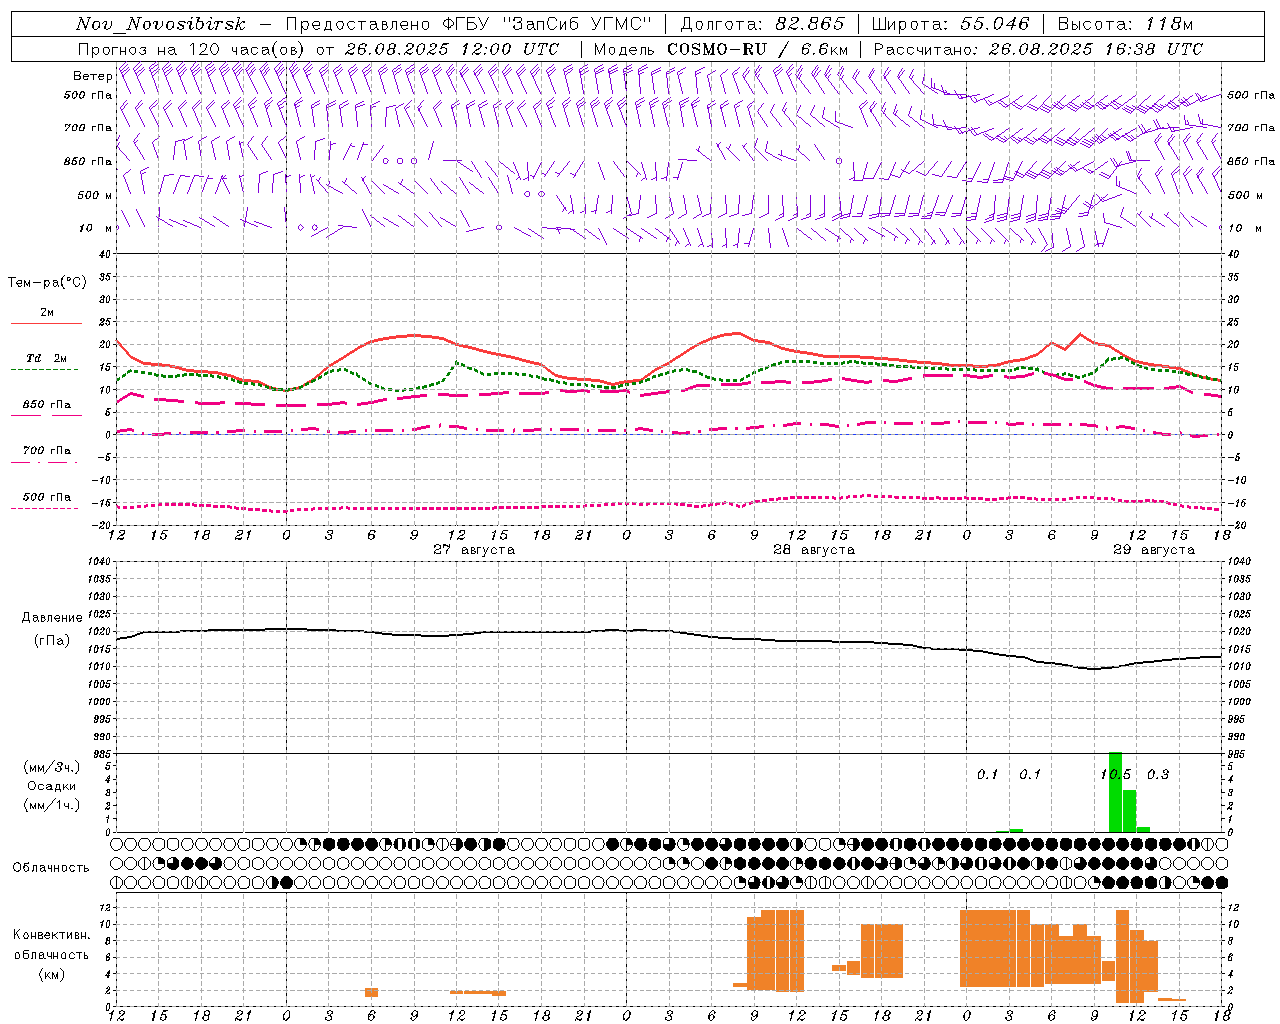Select the (мм/1ч.) precipitation unit label
This screenshot has height=1024, width=1280.
tap(52, 805)
